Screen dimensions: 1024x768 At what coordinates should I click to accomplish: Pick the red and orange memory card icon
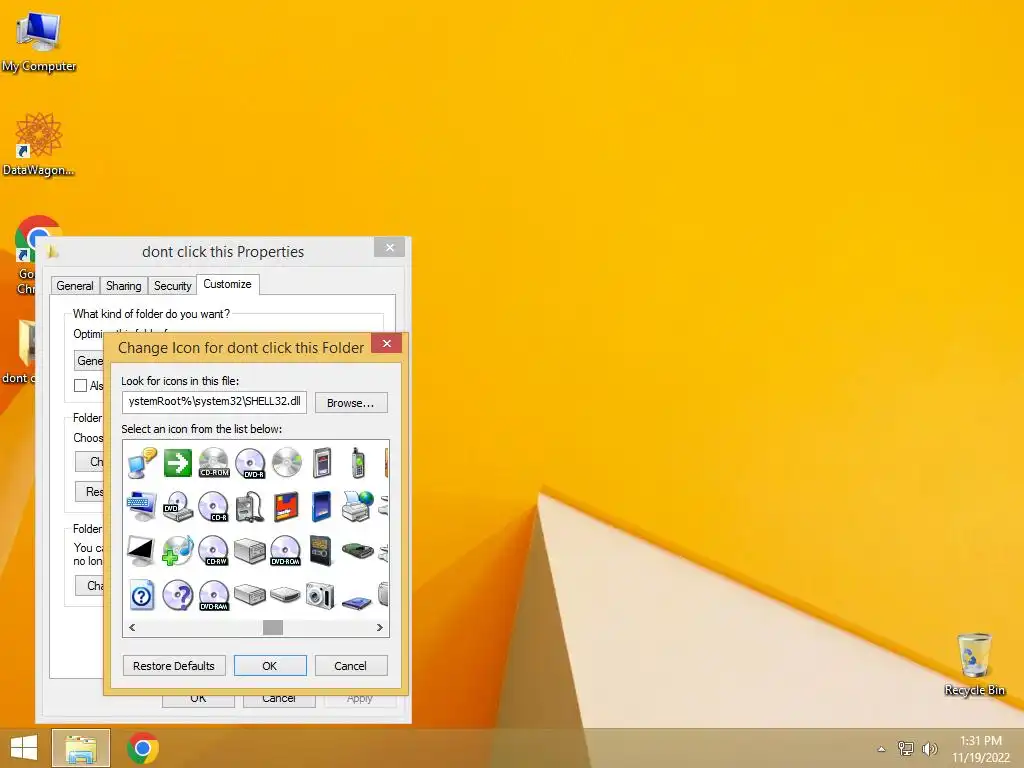286,507
